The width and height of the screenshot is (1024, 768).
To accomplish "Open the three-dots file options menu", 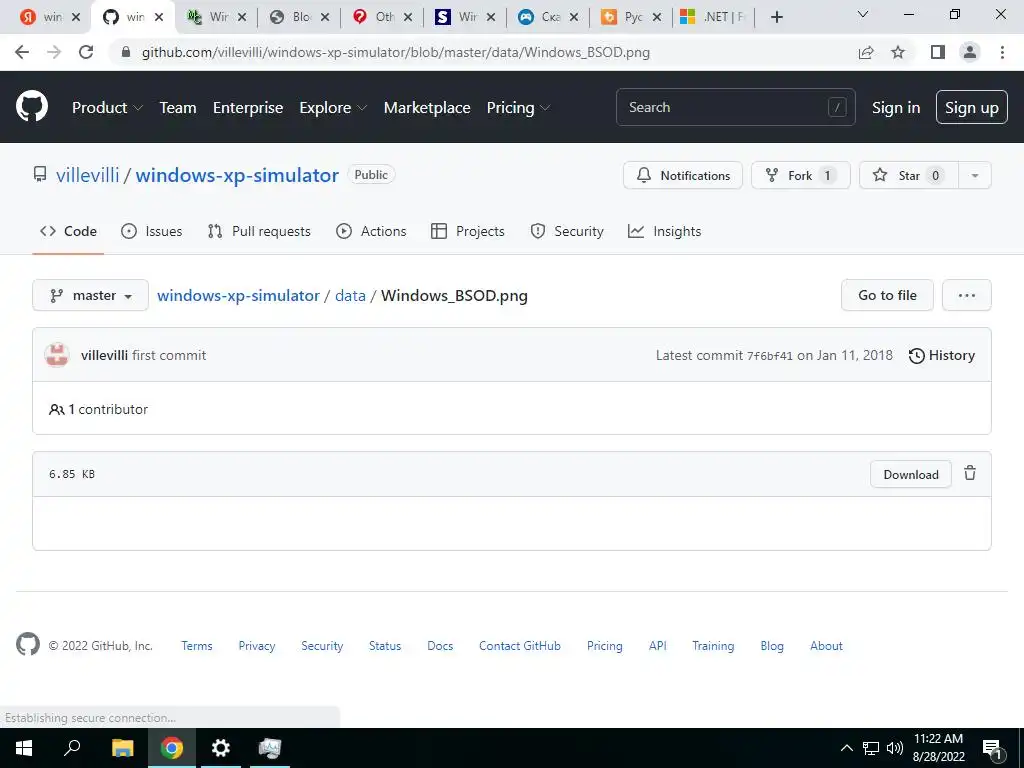I will pos(967,295).
